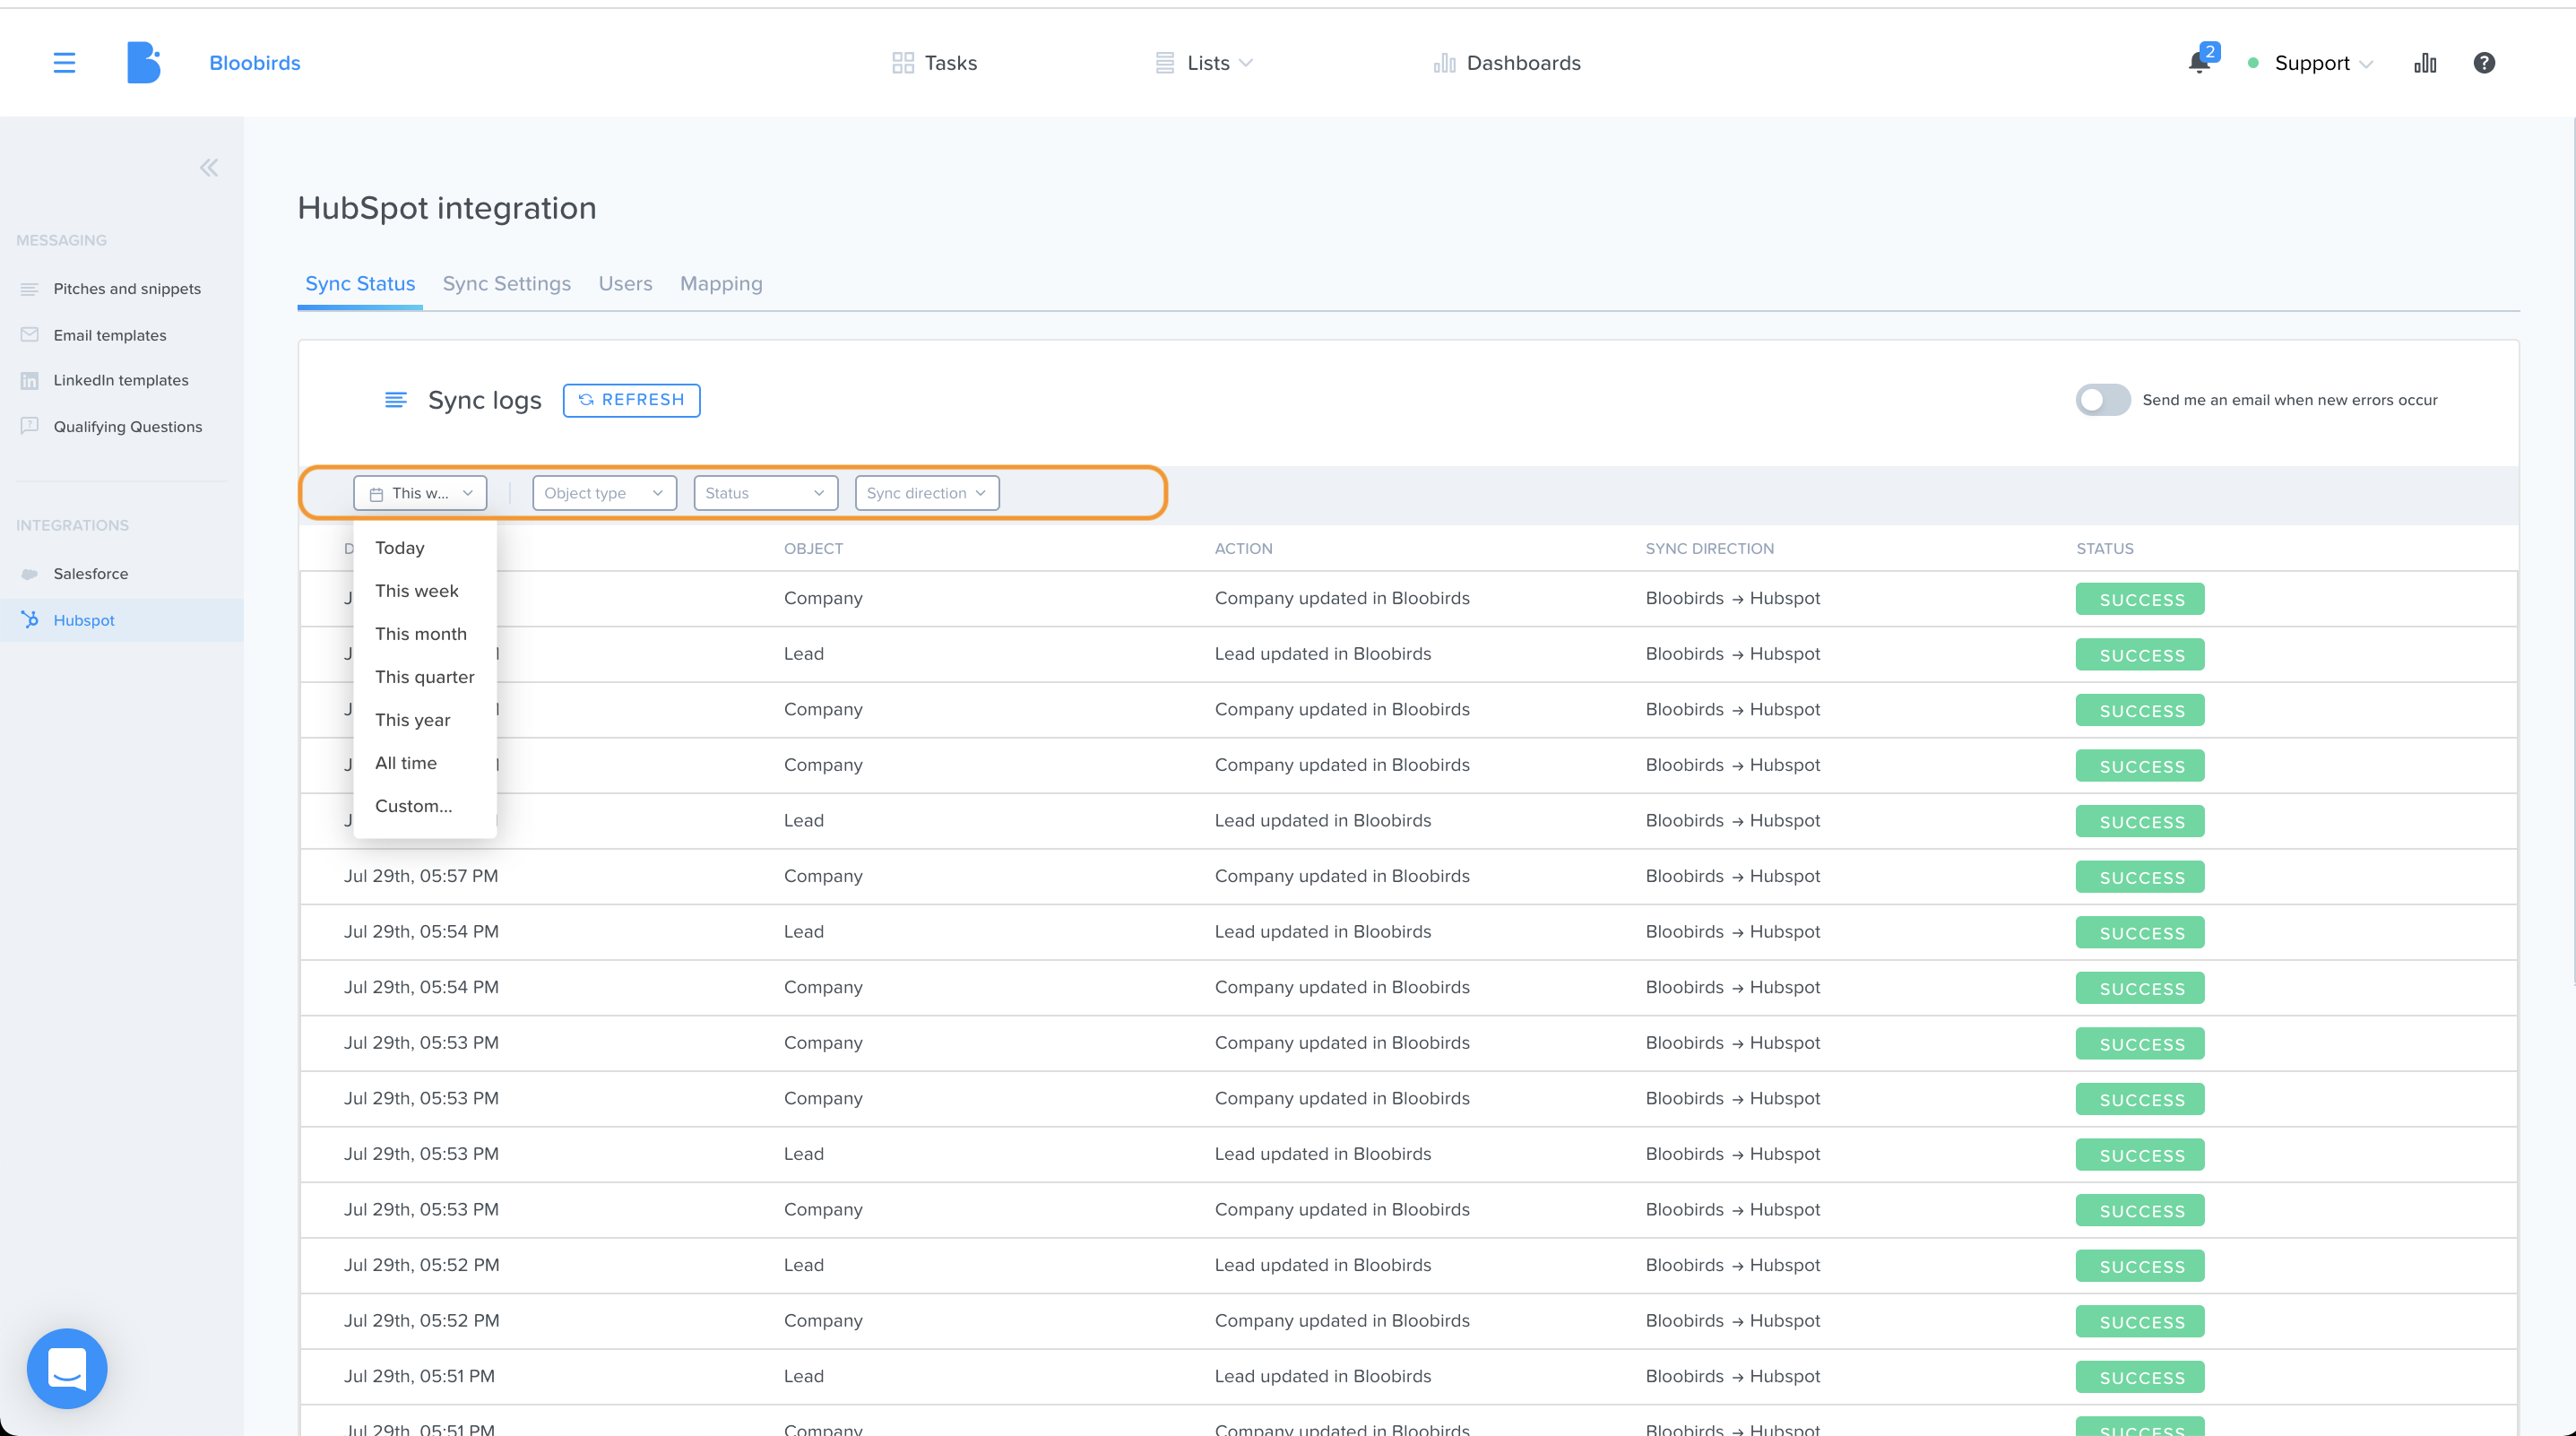2576x1436 pixels.
Task: Open Qualifying Questions sidebar item
Action: coord(128,426)
